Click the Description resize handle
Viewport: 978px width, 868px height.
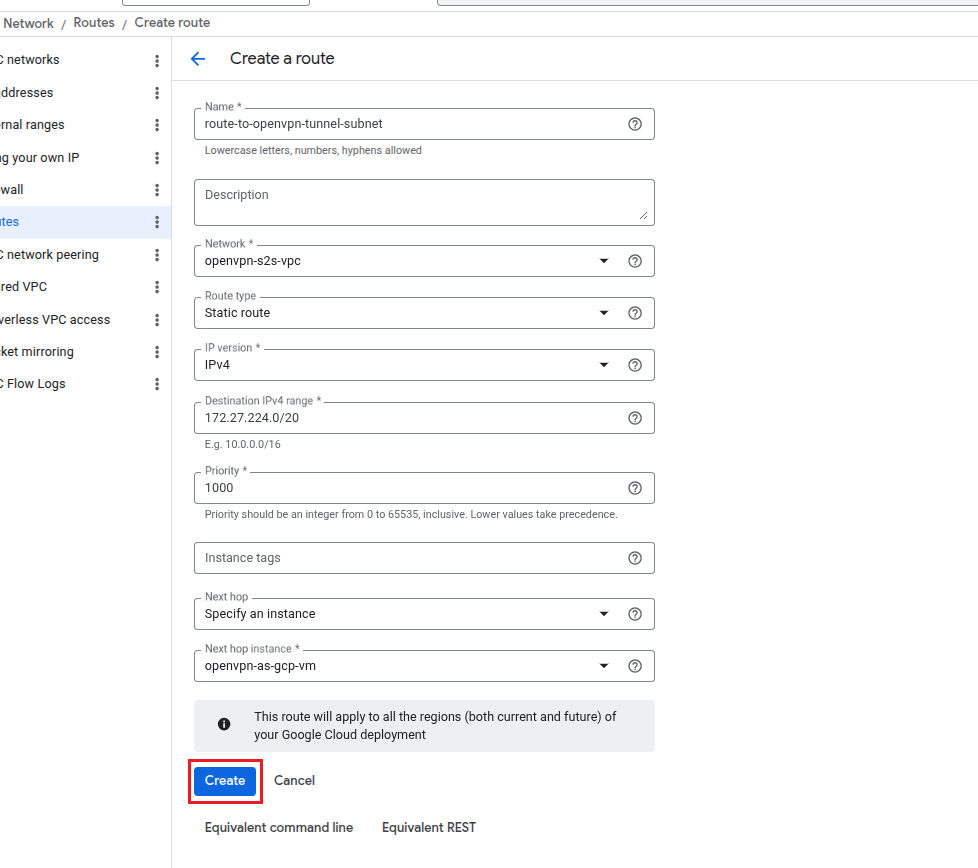point(643,215)
